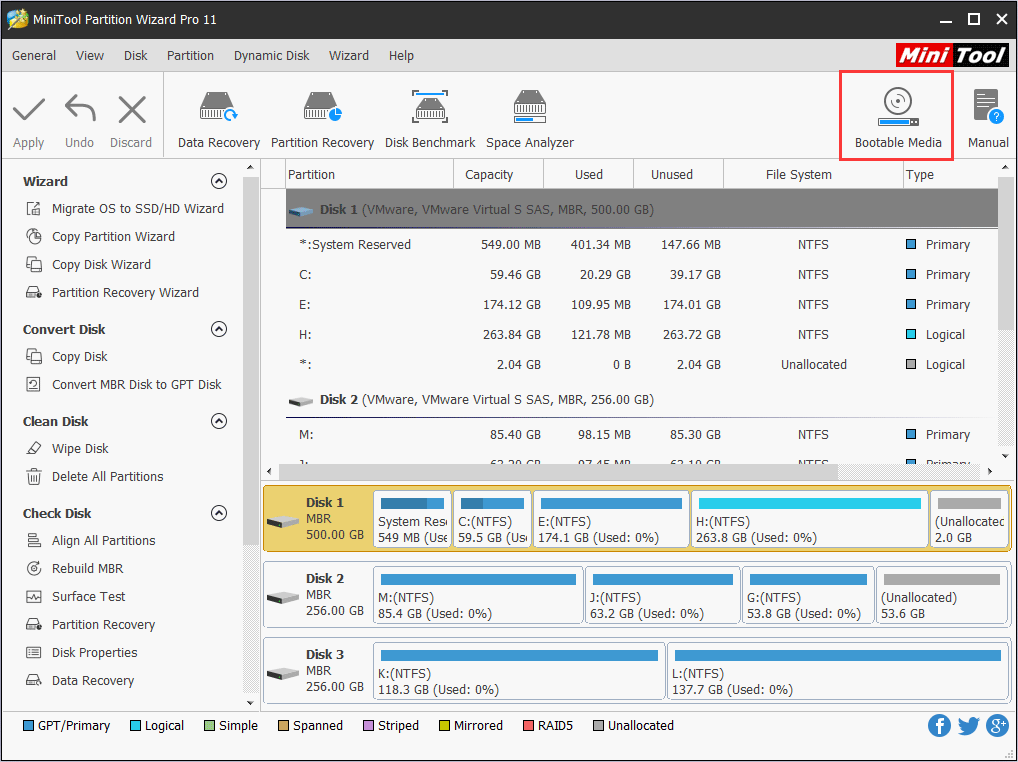Click the sidebar scroll down arrow
This screenshot has width=1018, height=762.
(250, 702)
